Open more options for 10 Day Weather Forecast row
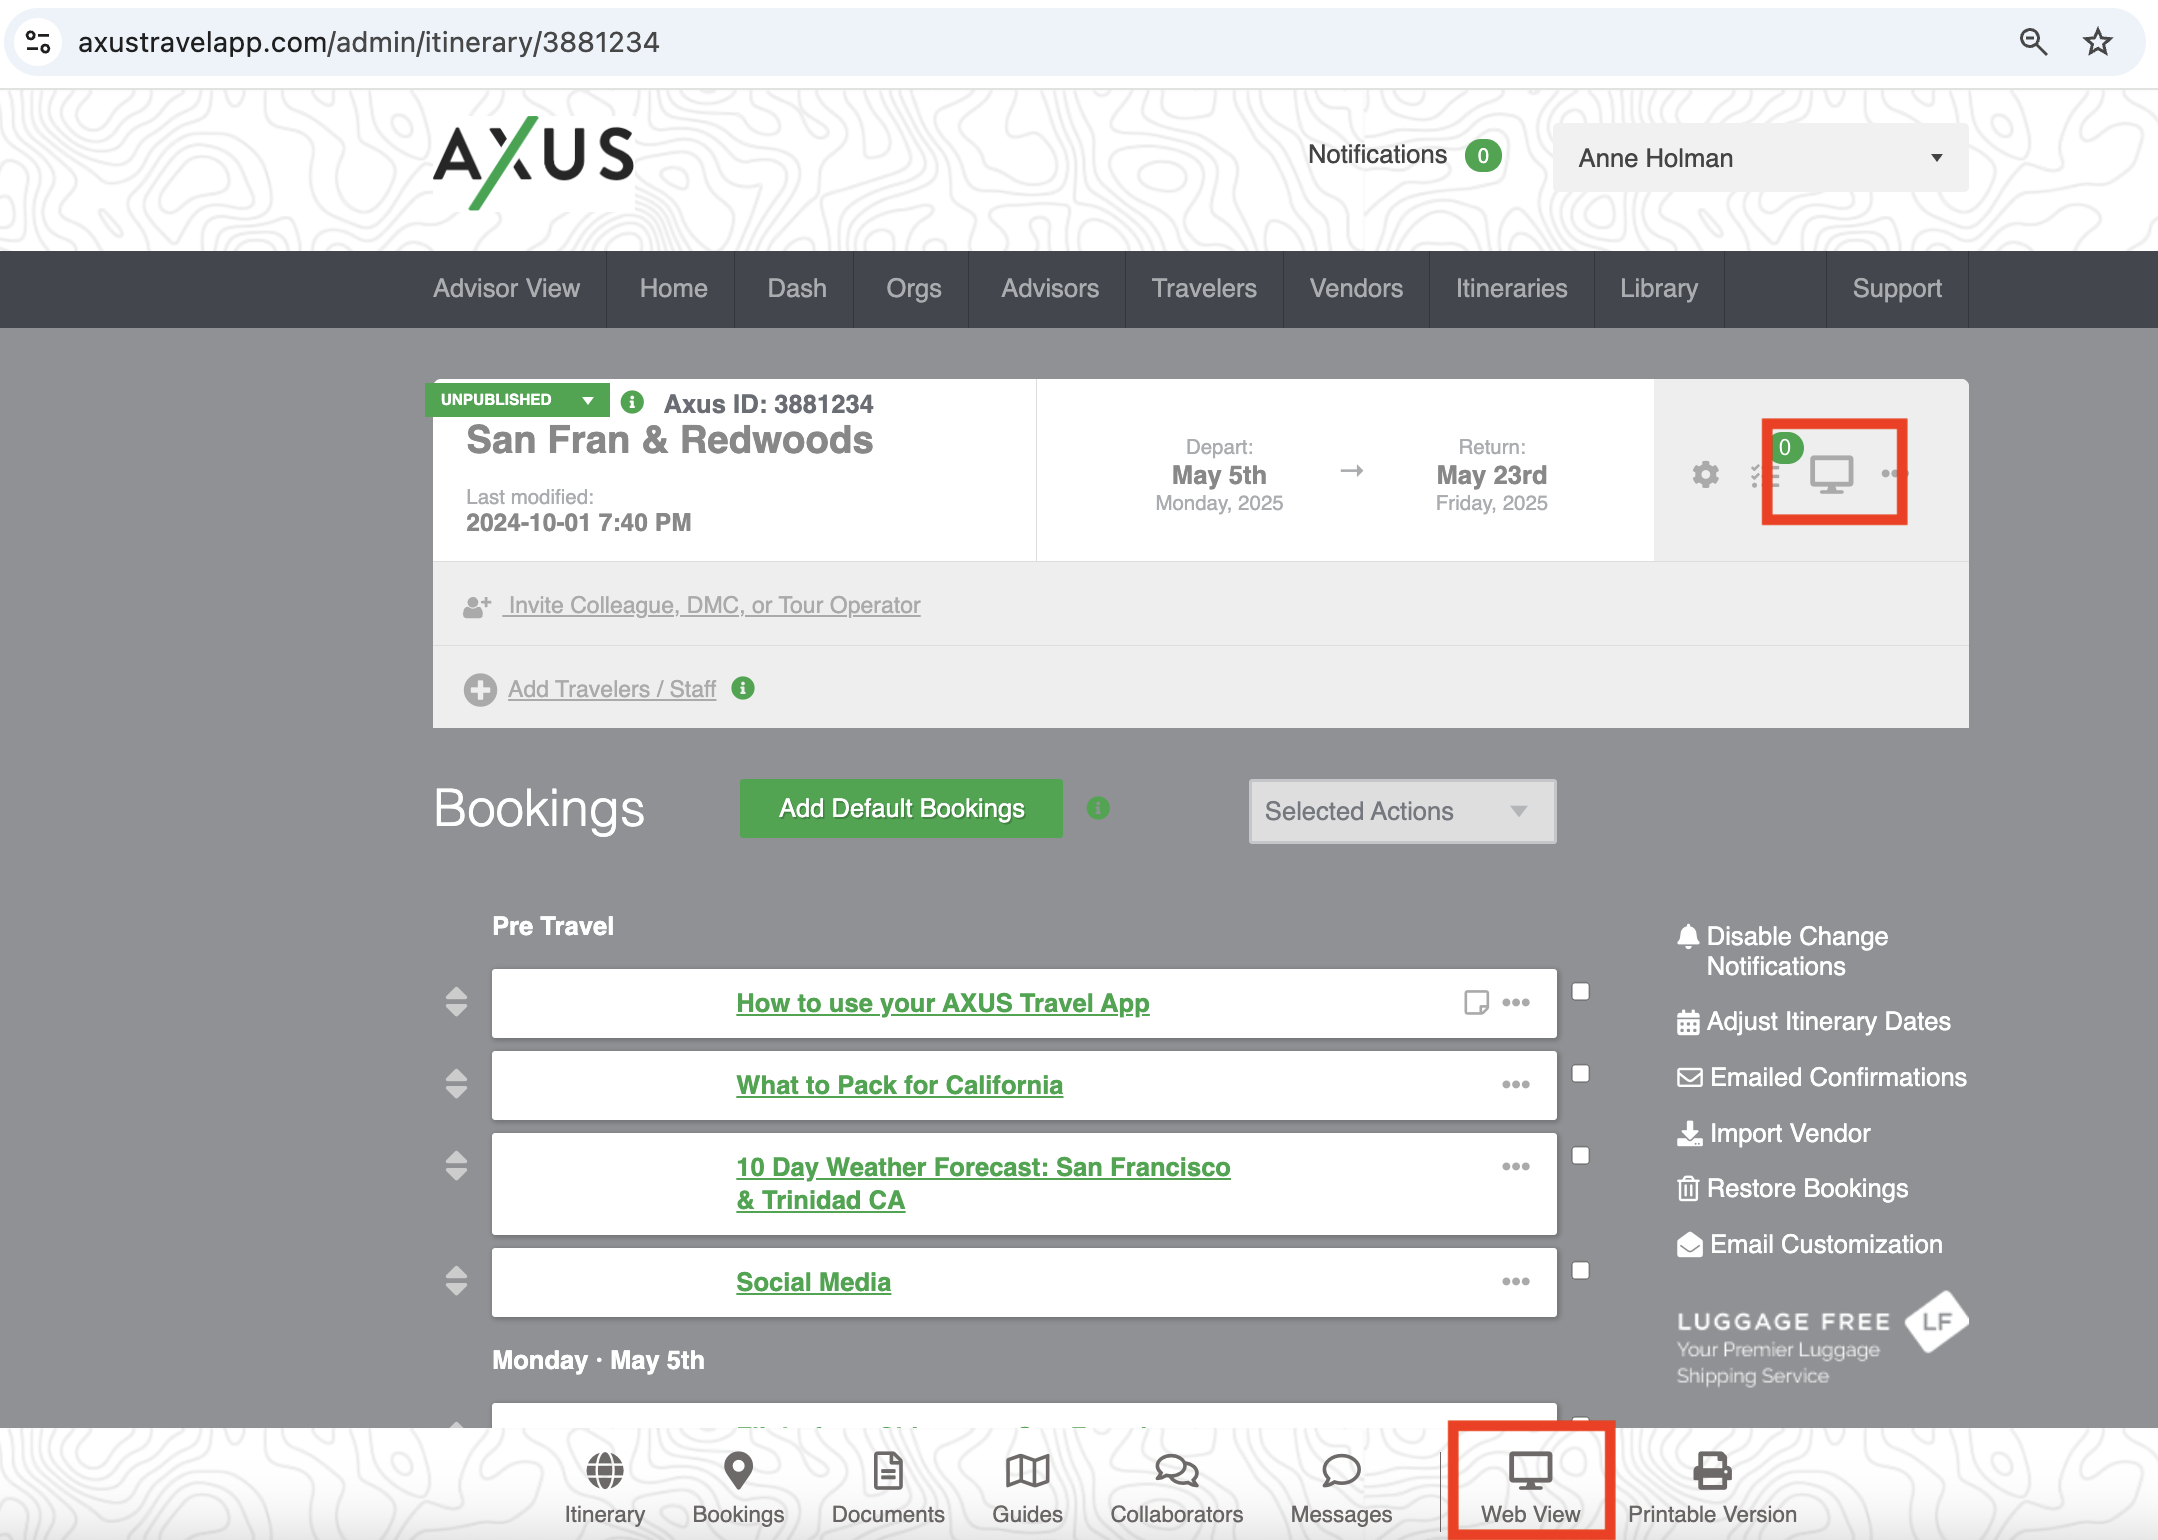The image size is (2158, 1540). click(1516, 1166)
